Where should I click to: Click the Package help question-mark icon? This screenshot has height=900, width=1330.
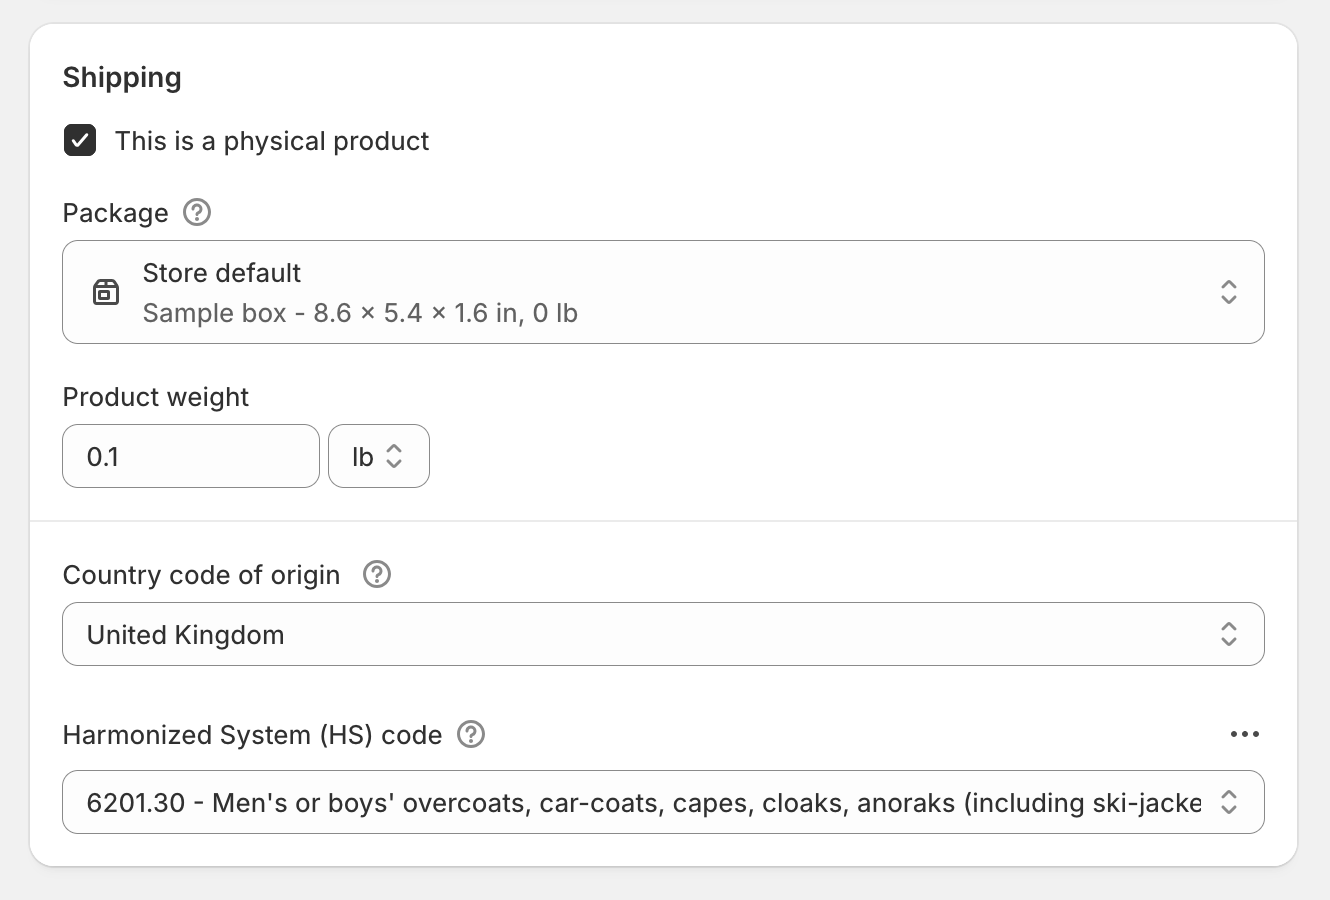coord(197,212)
